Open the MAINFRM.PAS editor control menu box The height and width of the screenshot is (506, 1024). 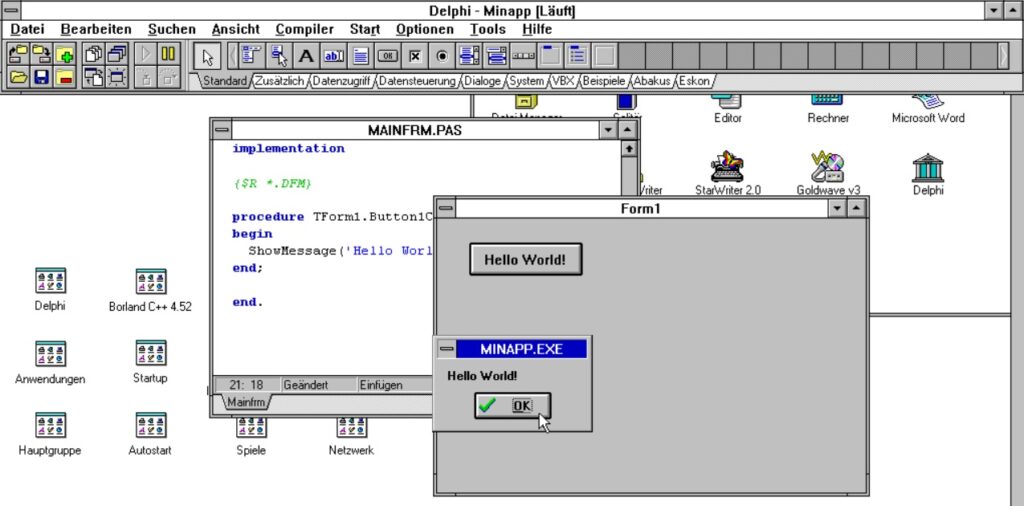222,130
